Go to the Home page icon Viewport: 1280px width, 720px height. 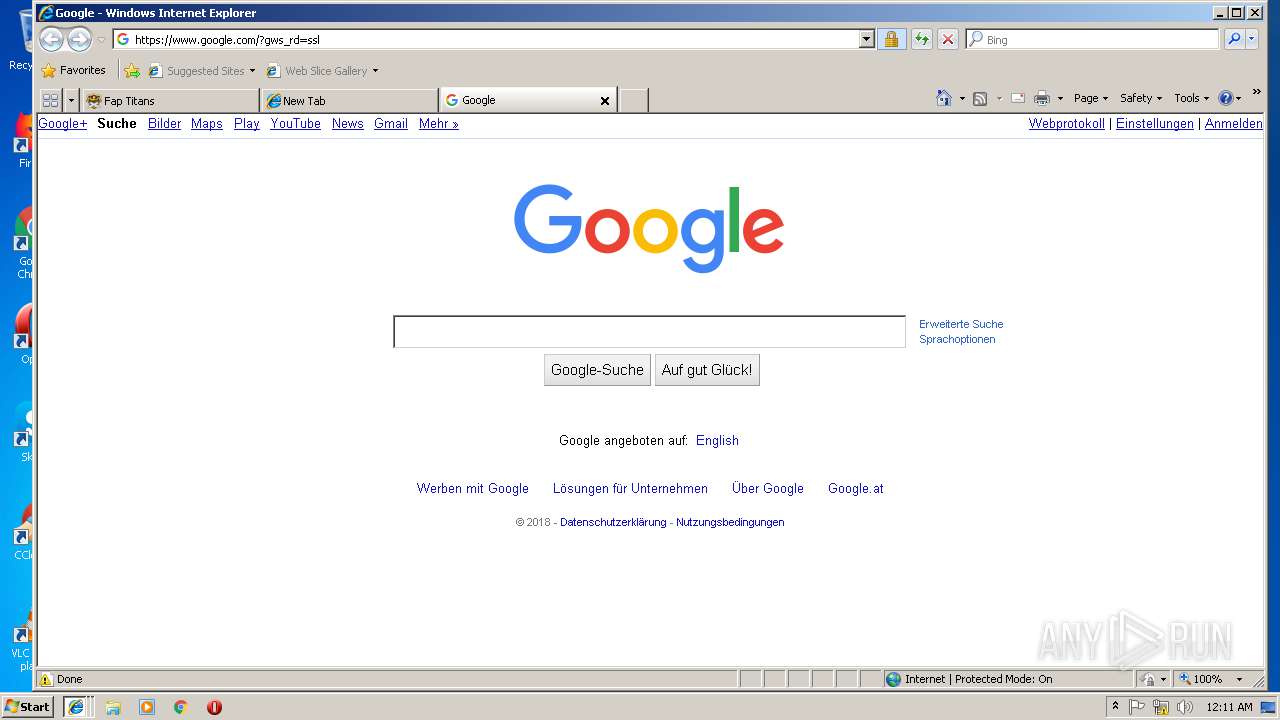(x=944, y=98)
